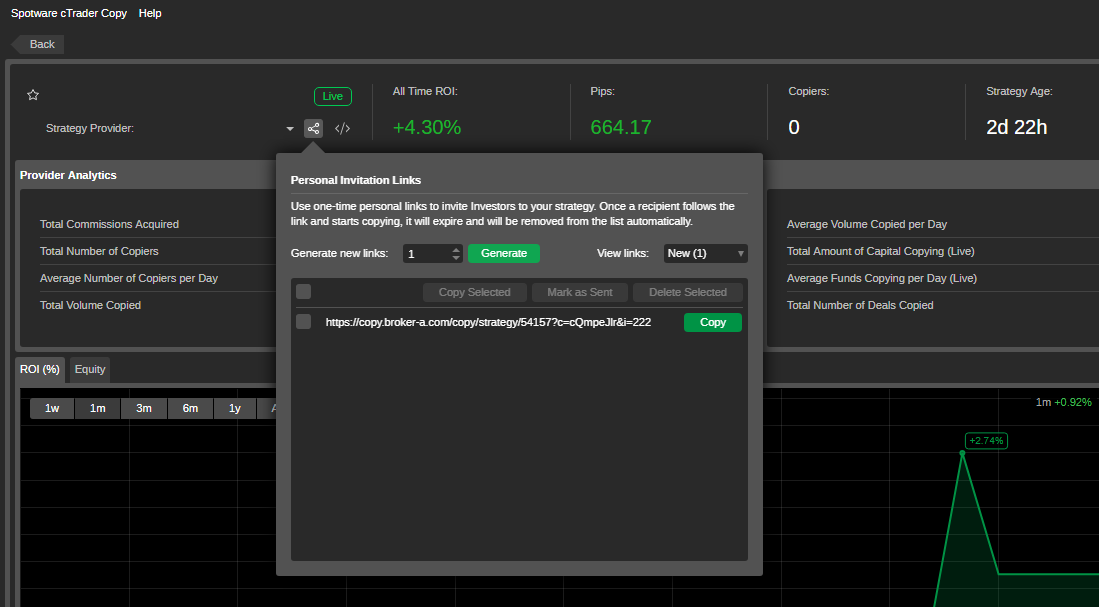1099x607 pixels.
Task: Copy the strategy invitation link
Action: (x=713, y=322)
